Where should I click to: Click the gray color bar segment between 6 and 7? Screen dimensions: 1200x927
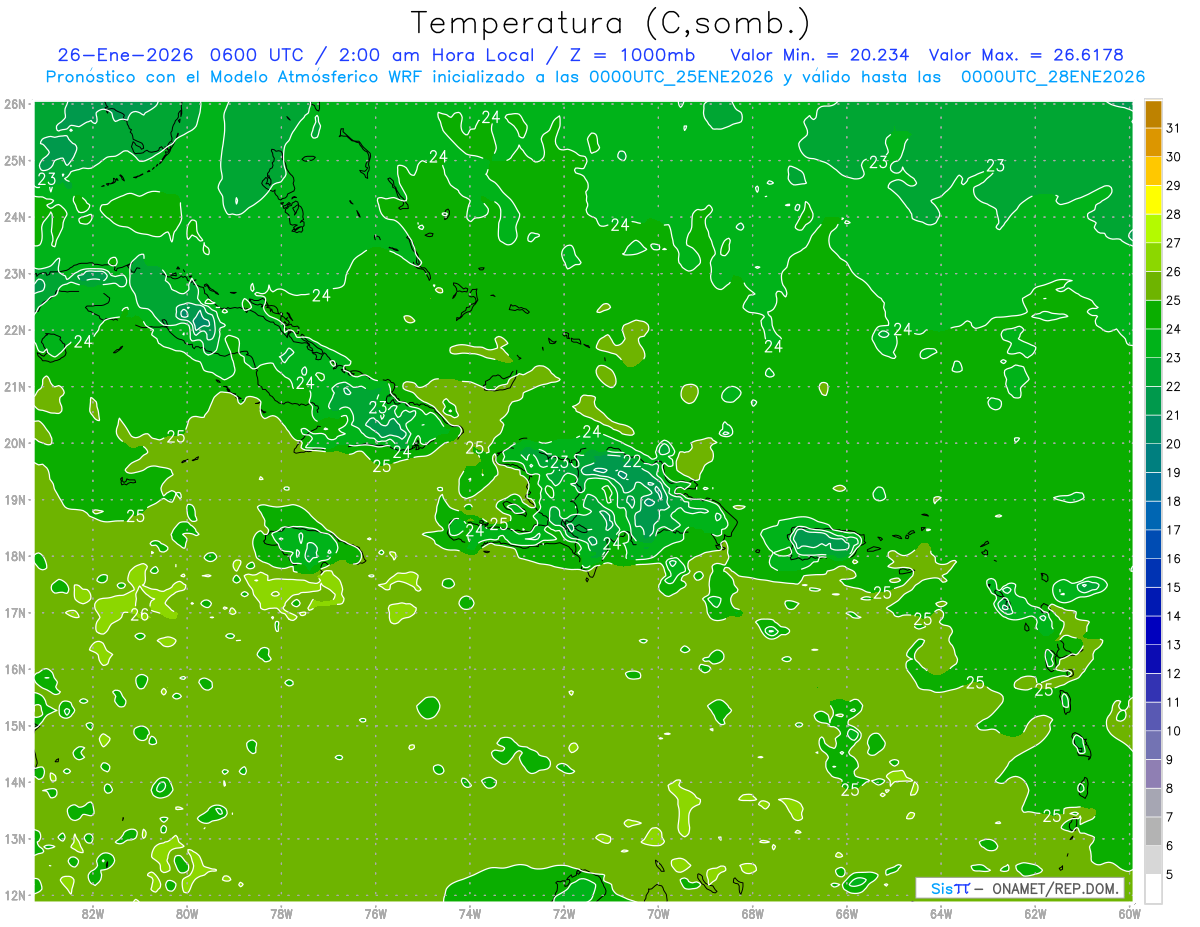click(x=1153, y=831)
